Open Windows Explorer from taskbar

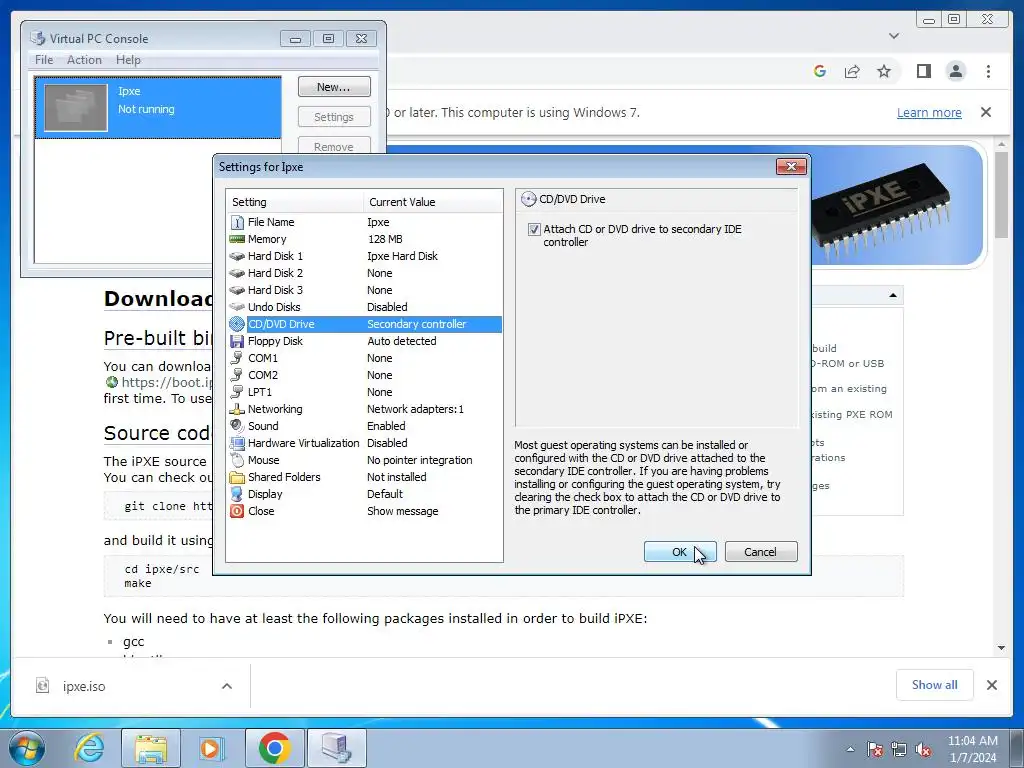point(150,748)
